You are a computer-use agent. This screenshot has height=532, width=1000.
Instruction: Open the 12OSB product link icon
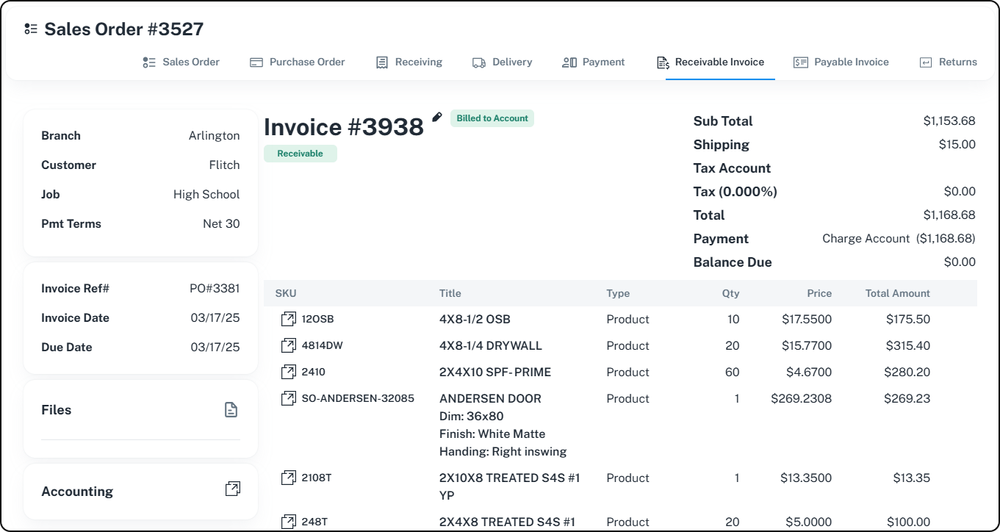(288, 319)
